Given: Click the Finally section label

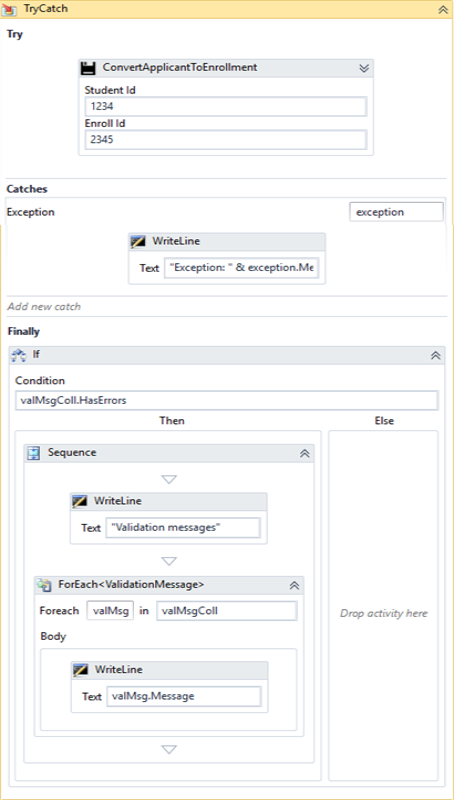Looking at the screenshot, I should [x=23, y=332].
